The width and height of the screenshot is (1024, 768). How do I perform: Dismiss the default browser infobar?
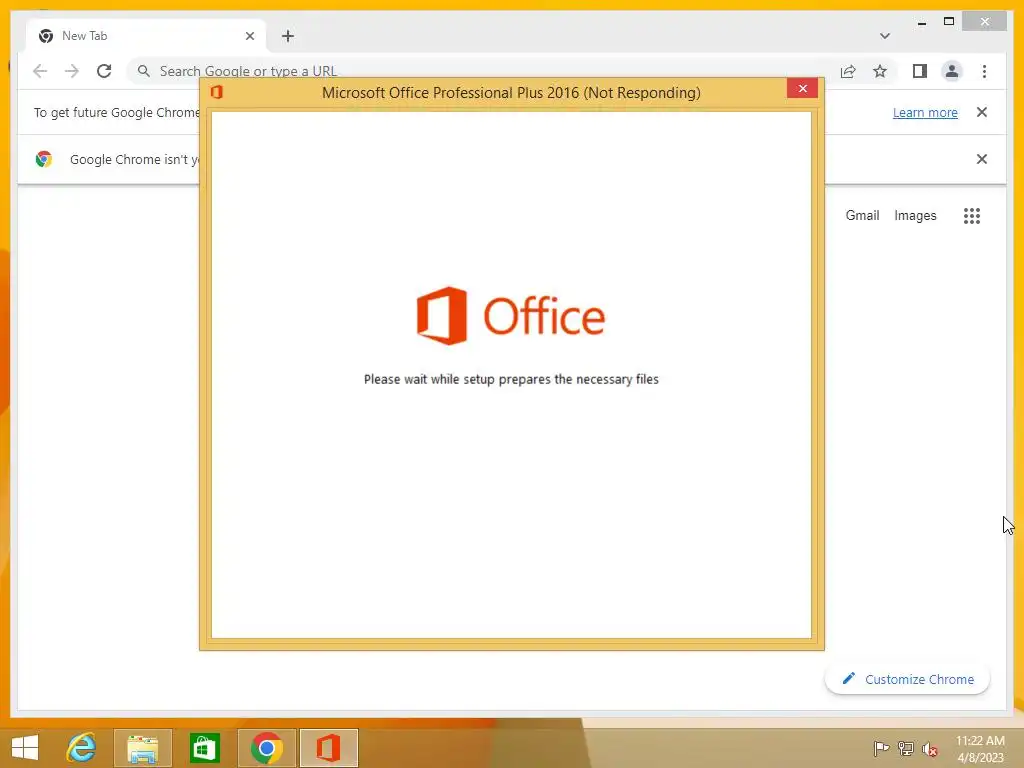(982, 159)
